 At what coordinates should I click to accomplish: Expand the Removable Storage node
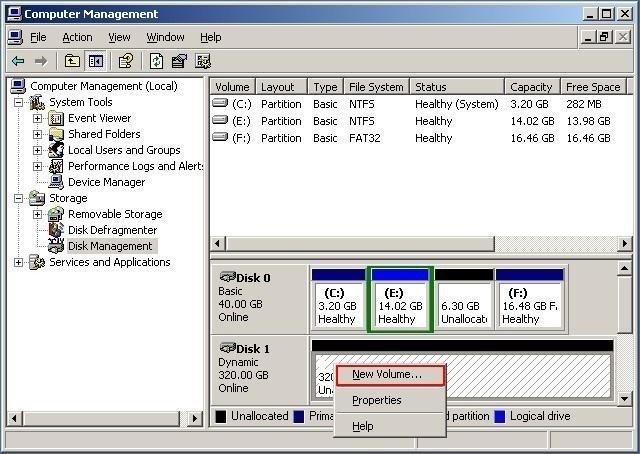pos(37,214)
